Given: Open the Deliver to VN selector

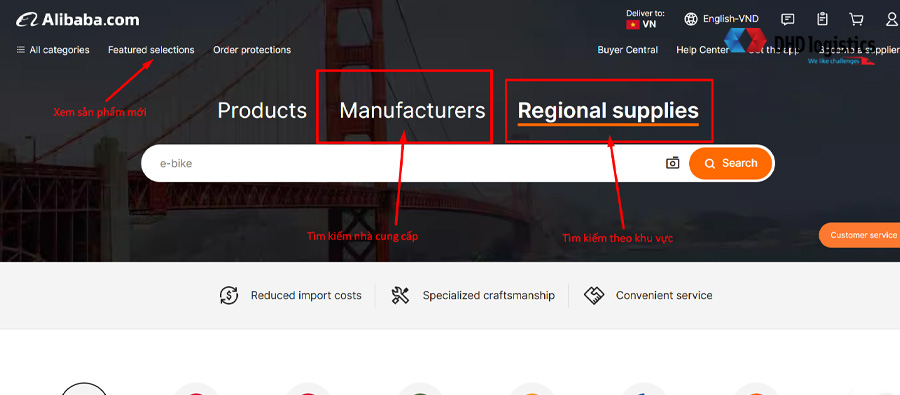Looking at the screenshot, I should tap(645, 19).
